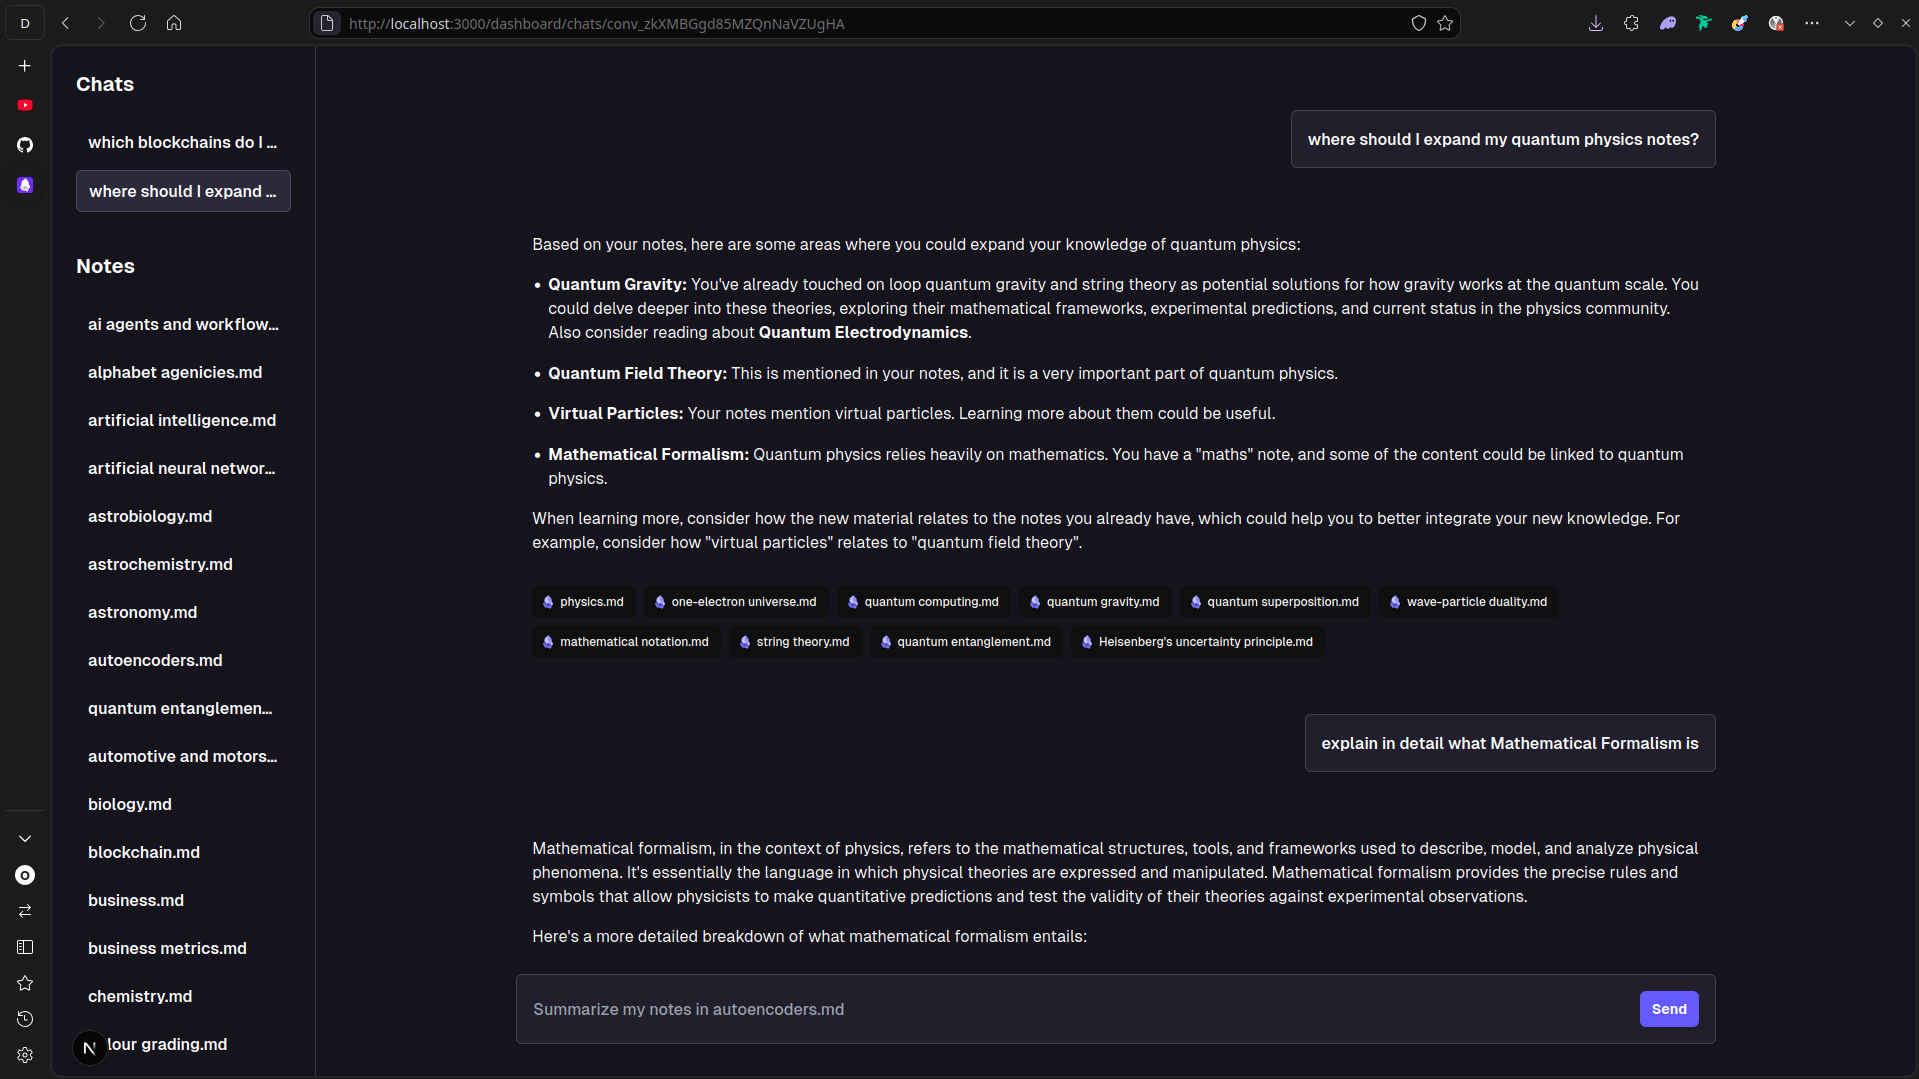
Task: Open the tab list dropdown chevron
Action: [x=1849, y=23]
